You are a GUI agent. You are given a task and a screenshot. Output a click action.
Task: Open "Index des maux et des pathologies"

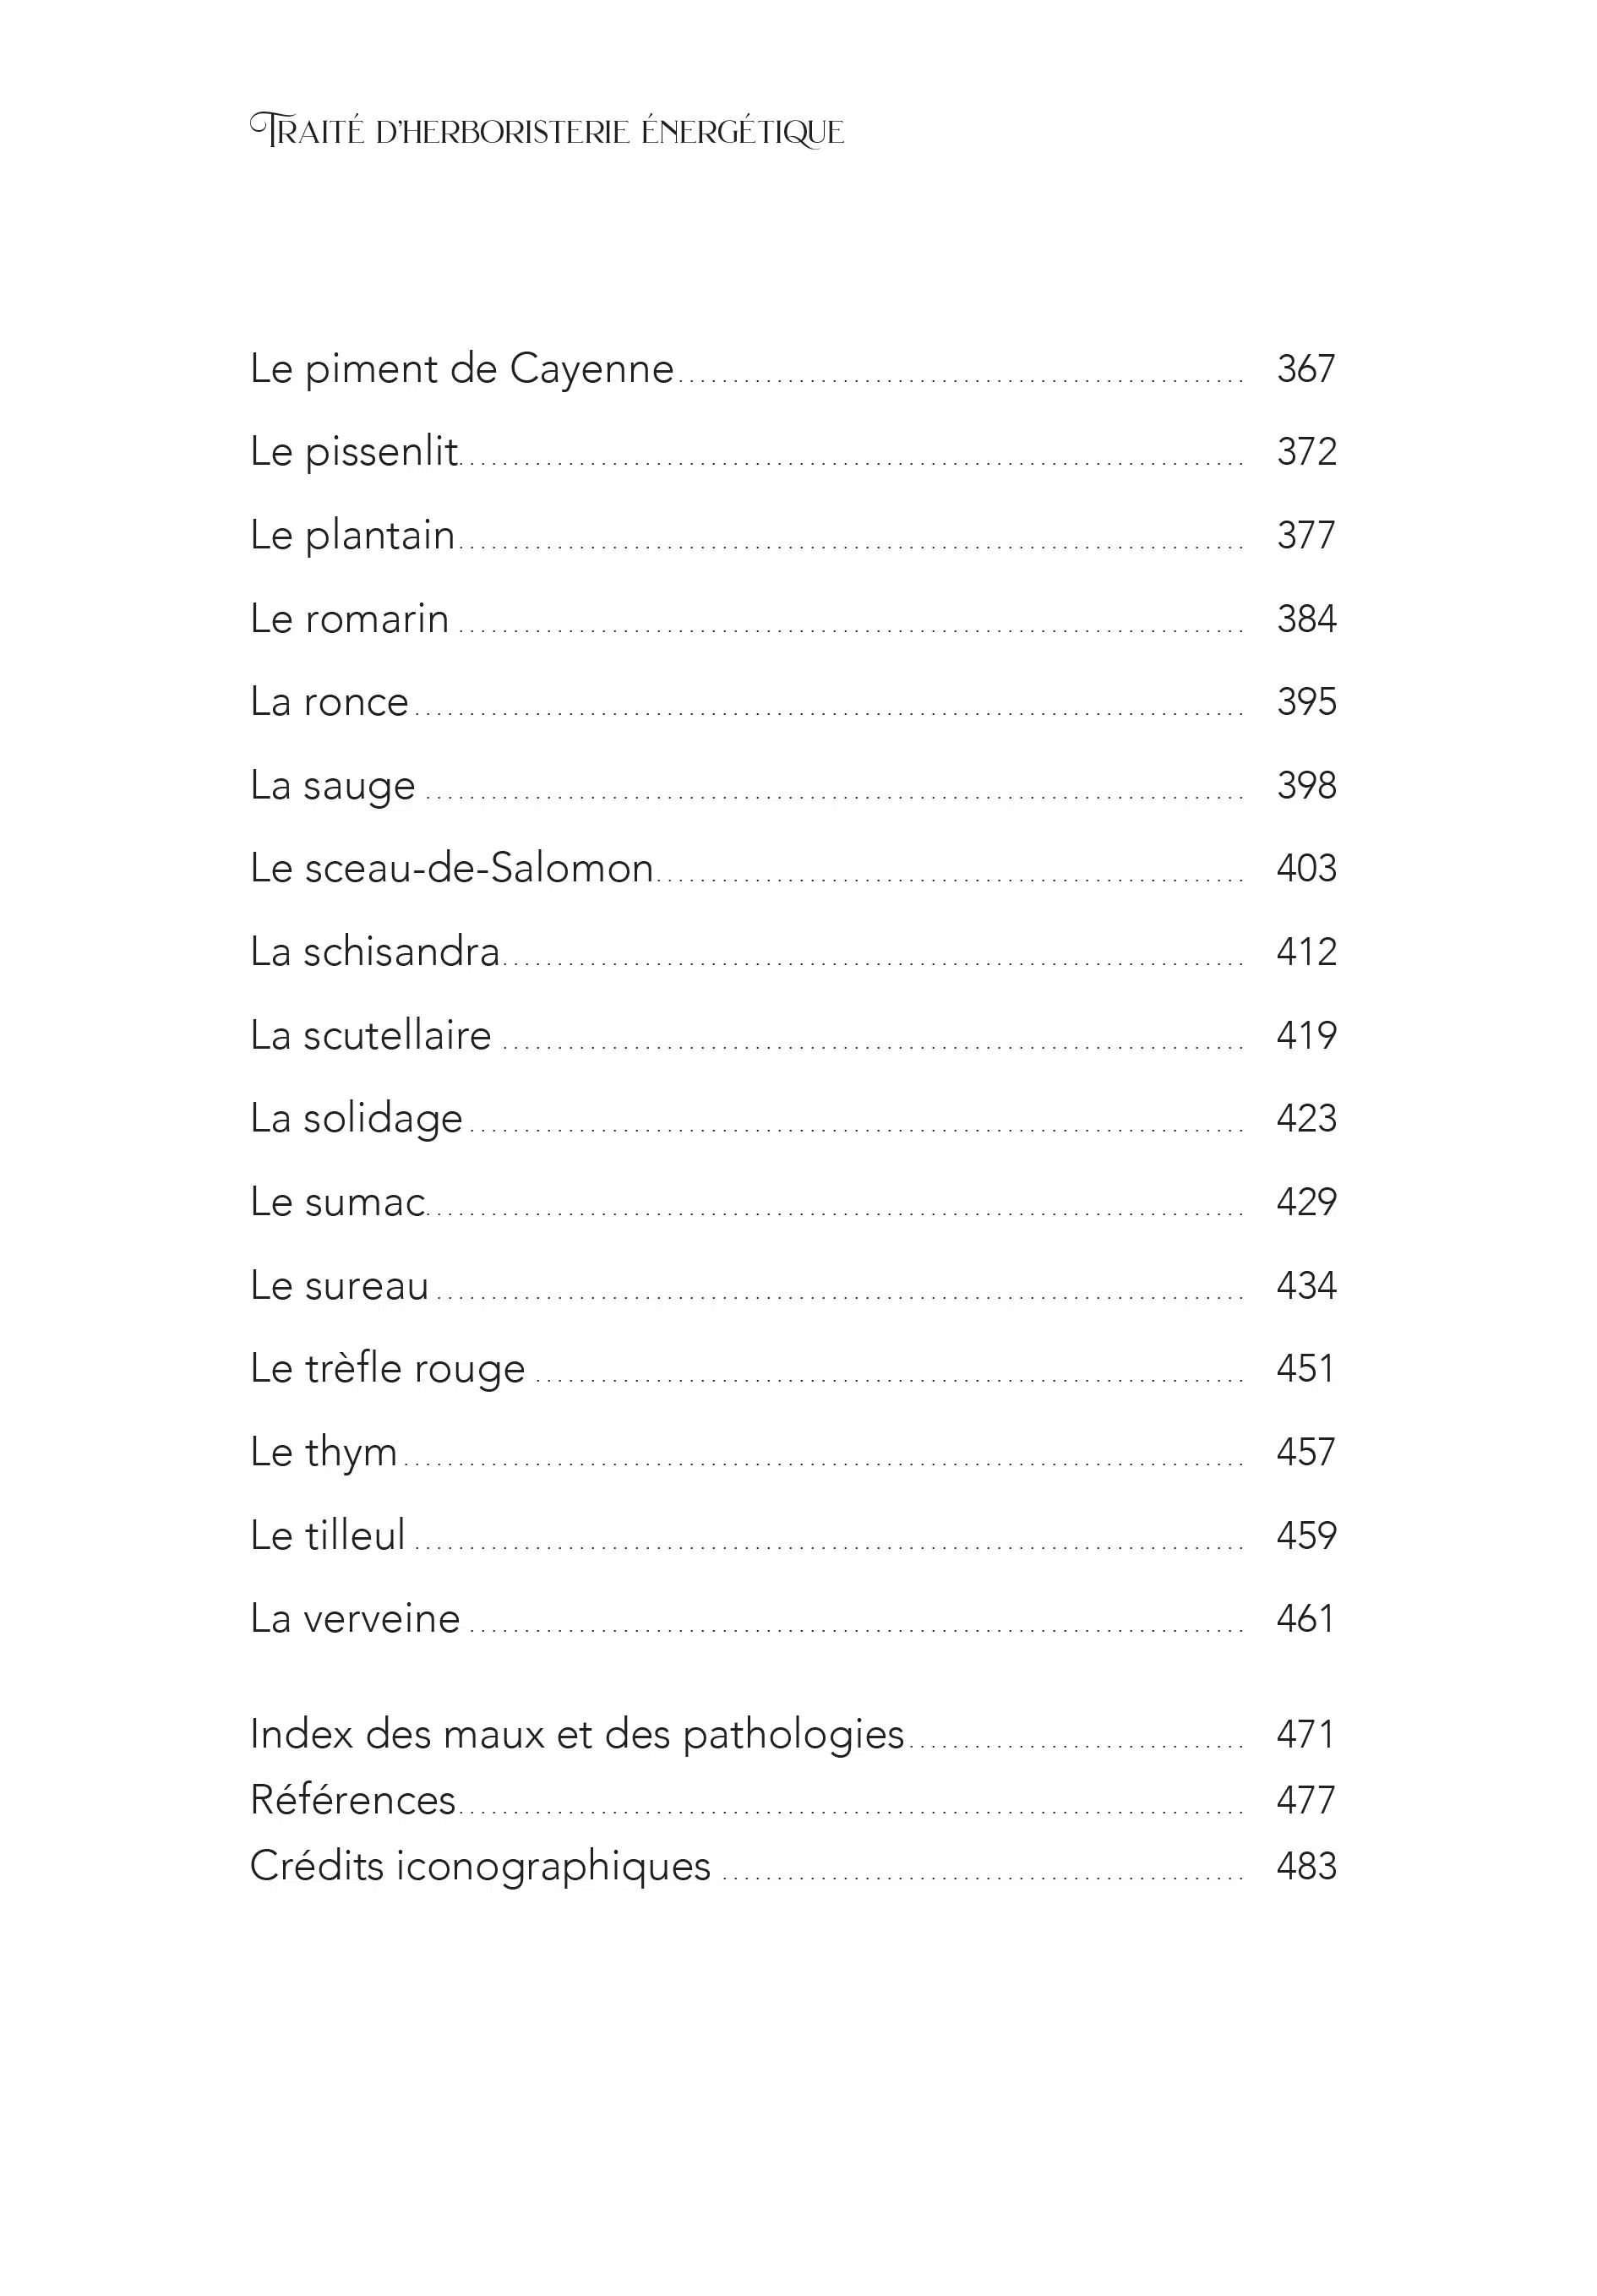[x=576, y=1734]
